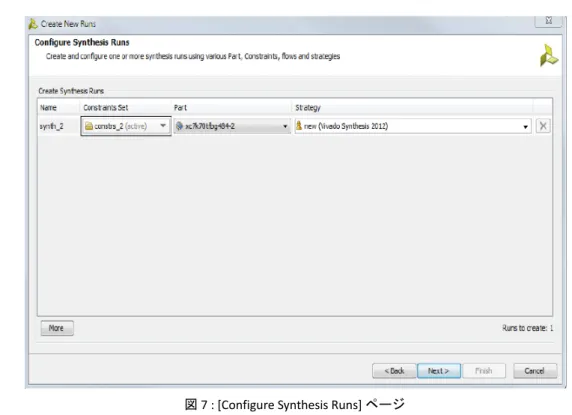Image resolution: width=572 pixels, height=415 pixels.
Task: Click the part chip icon beside xc7k70tfbg484-2
Action: click(x=179, y=126)
